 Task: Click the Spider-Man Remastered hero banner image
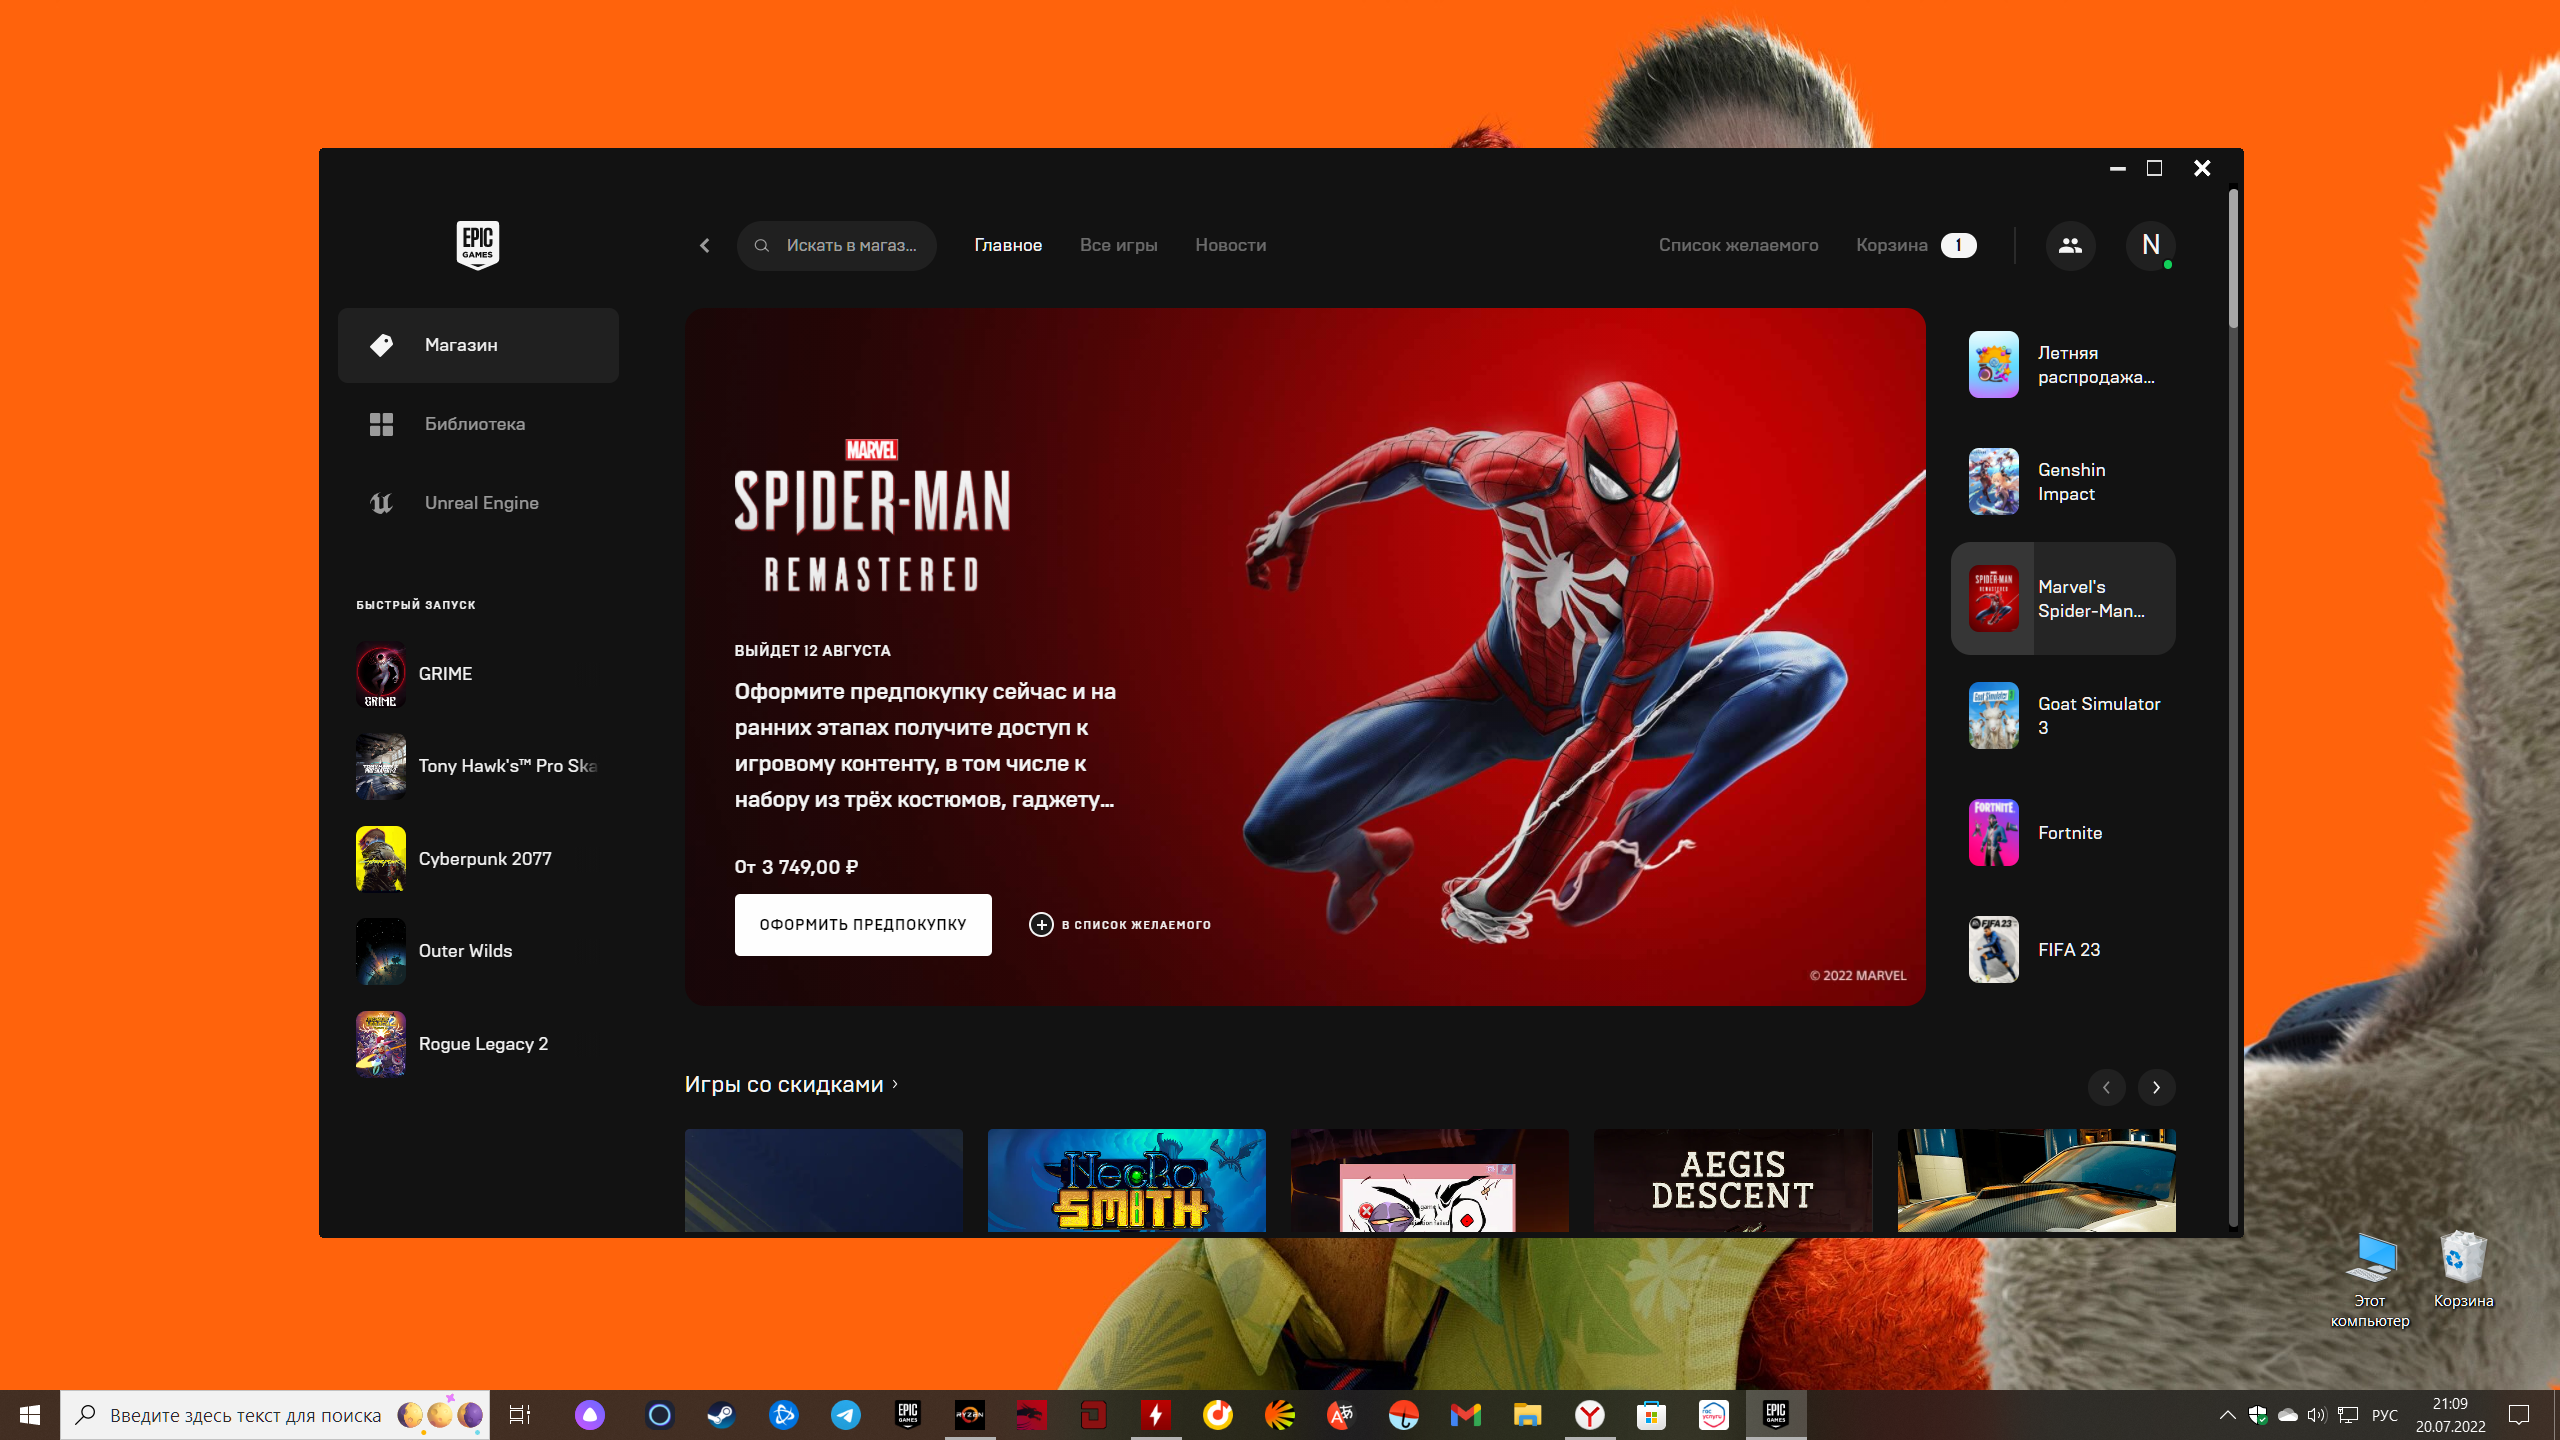(x=1305, y=657)
